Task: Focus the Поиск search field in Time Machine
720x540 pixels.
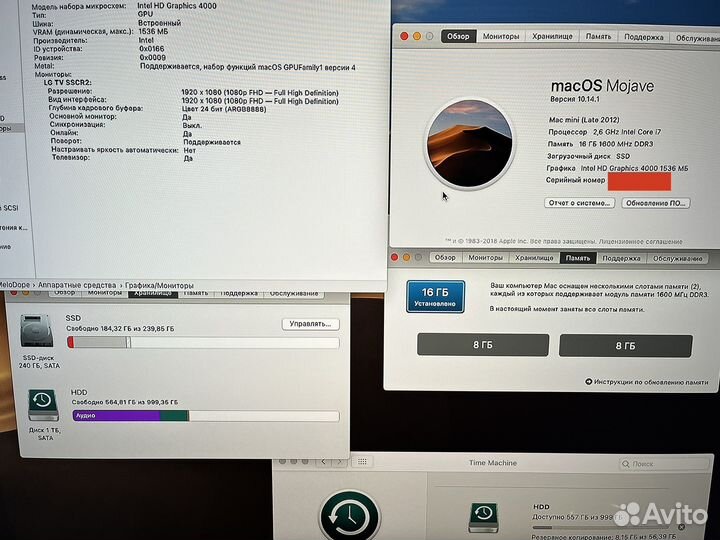Action: [665, 464]
